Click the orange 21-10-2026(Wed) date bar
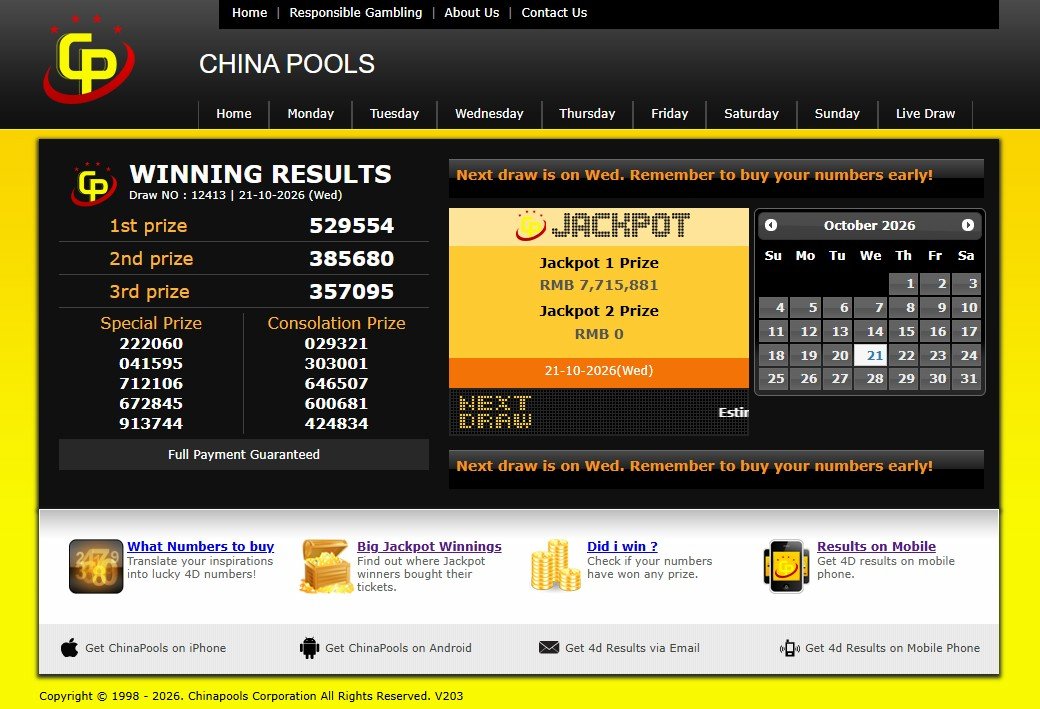Image resolution: width=1040 pixels, height=709 pixels. (599, 371)
